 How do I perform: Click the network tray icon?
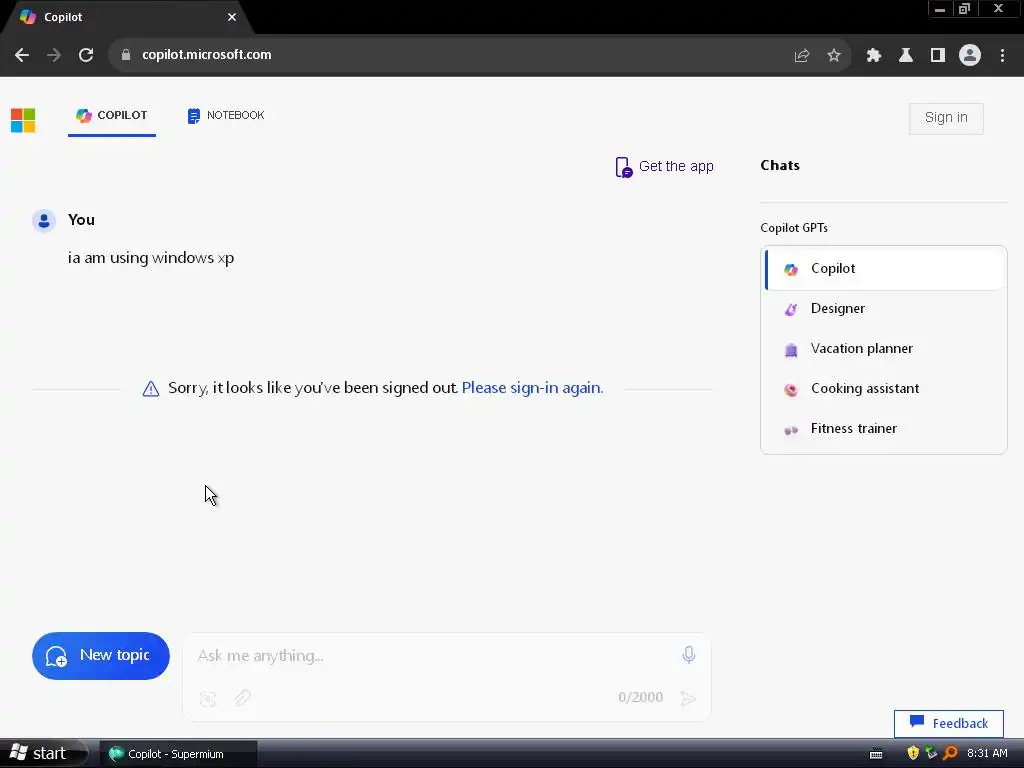(931, 753)
